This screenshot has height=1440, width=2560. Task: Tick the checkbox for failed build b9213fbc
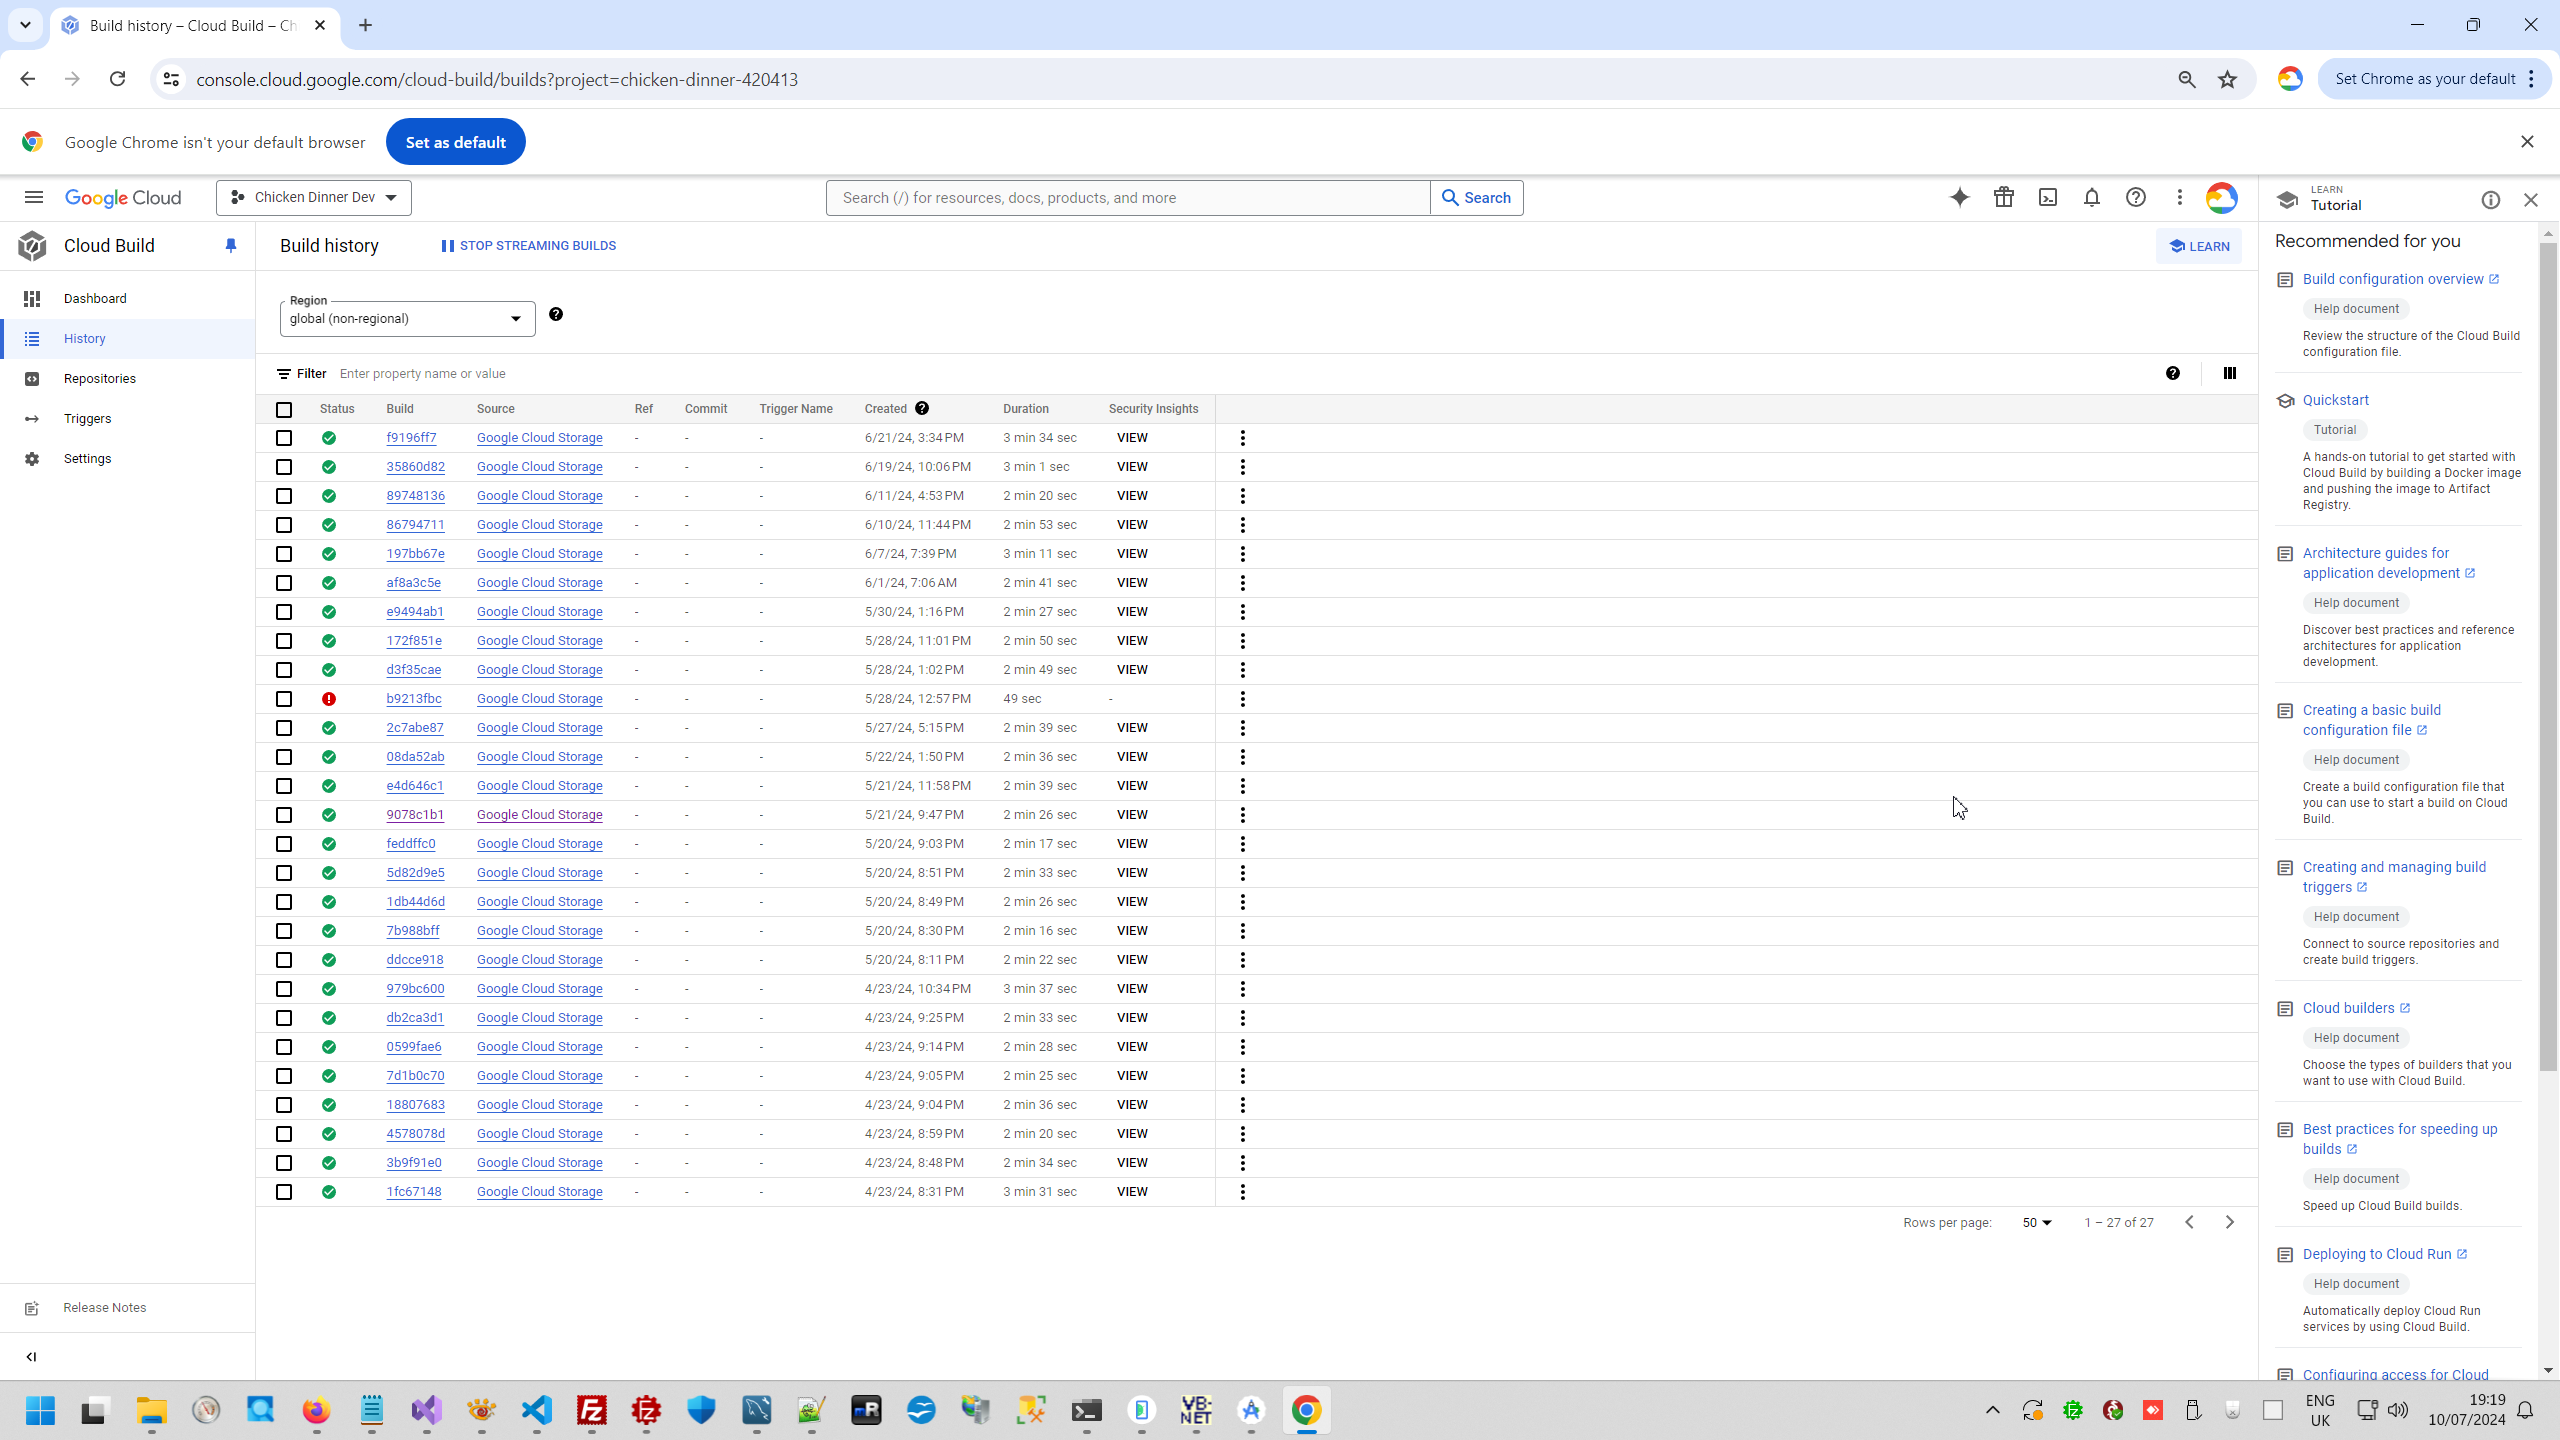tap(284, 699)
